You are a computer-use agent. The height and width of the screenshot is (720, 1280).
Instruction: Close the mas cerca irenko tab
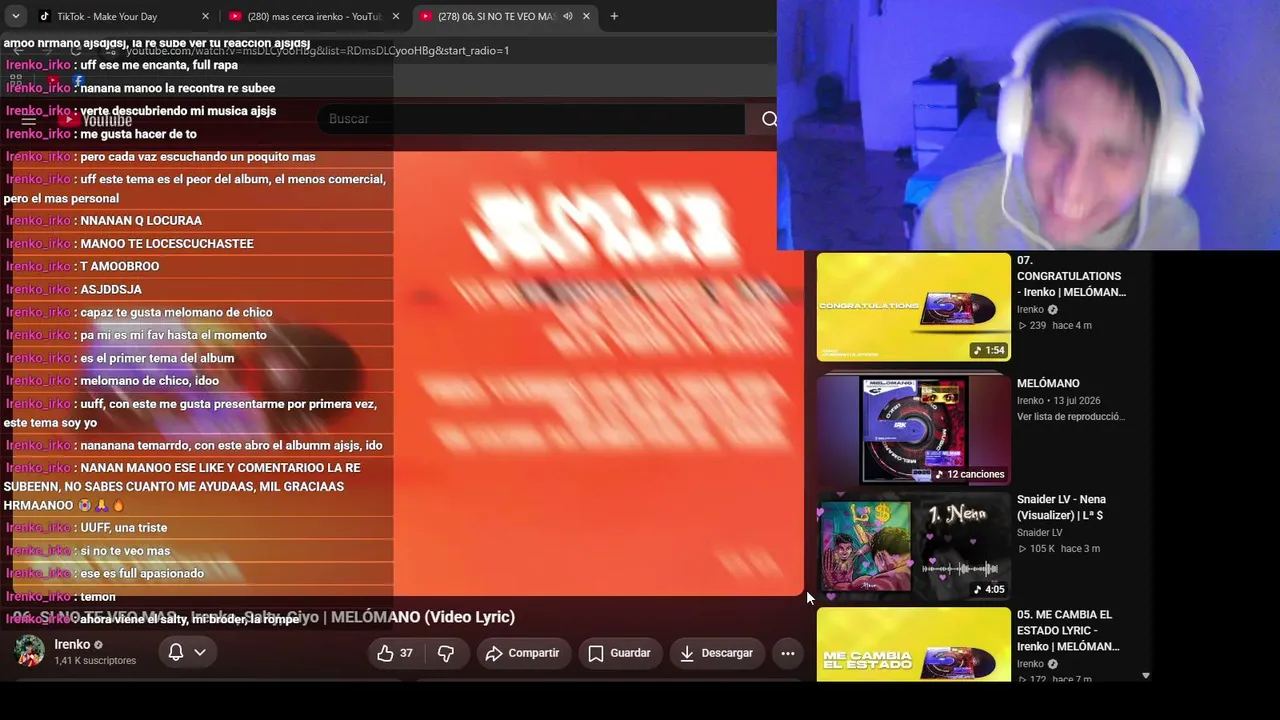395,16
